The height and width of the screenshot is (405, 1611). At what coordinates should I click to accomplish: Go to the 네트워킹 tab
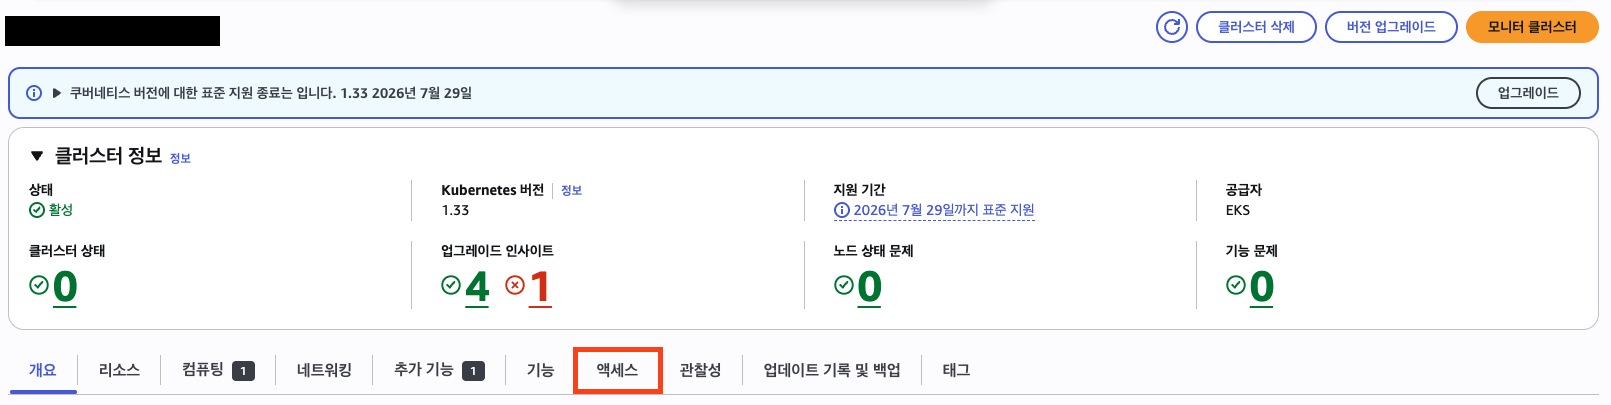pyautogui.click(x=324, y=370)
